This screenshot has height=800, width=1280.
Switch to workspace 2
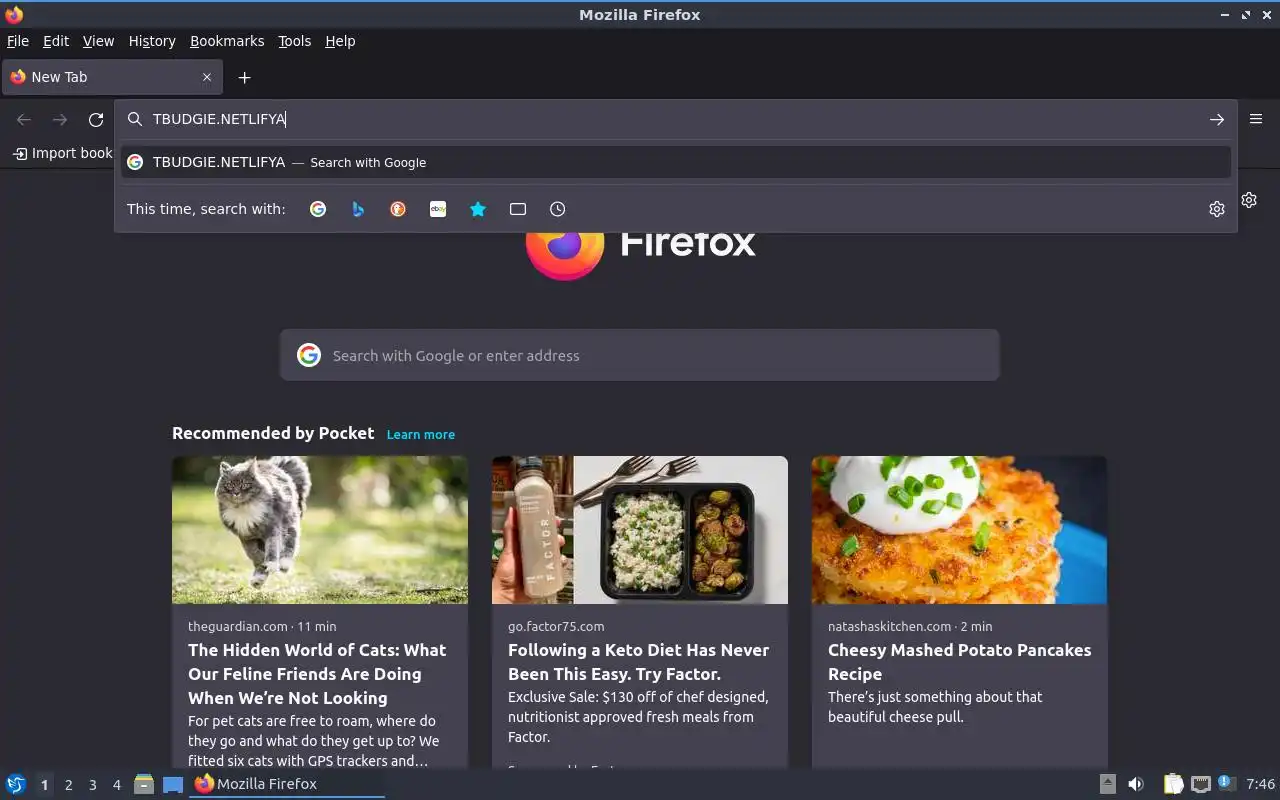click(x=68, y=785)
